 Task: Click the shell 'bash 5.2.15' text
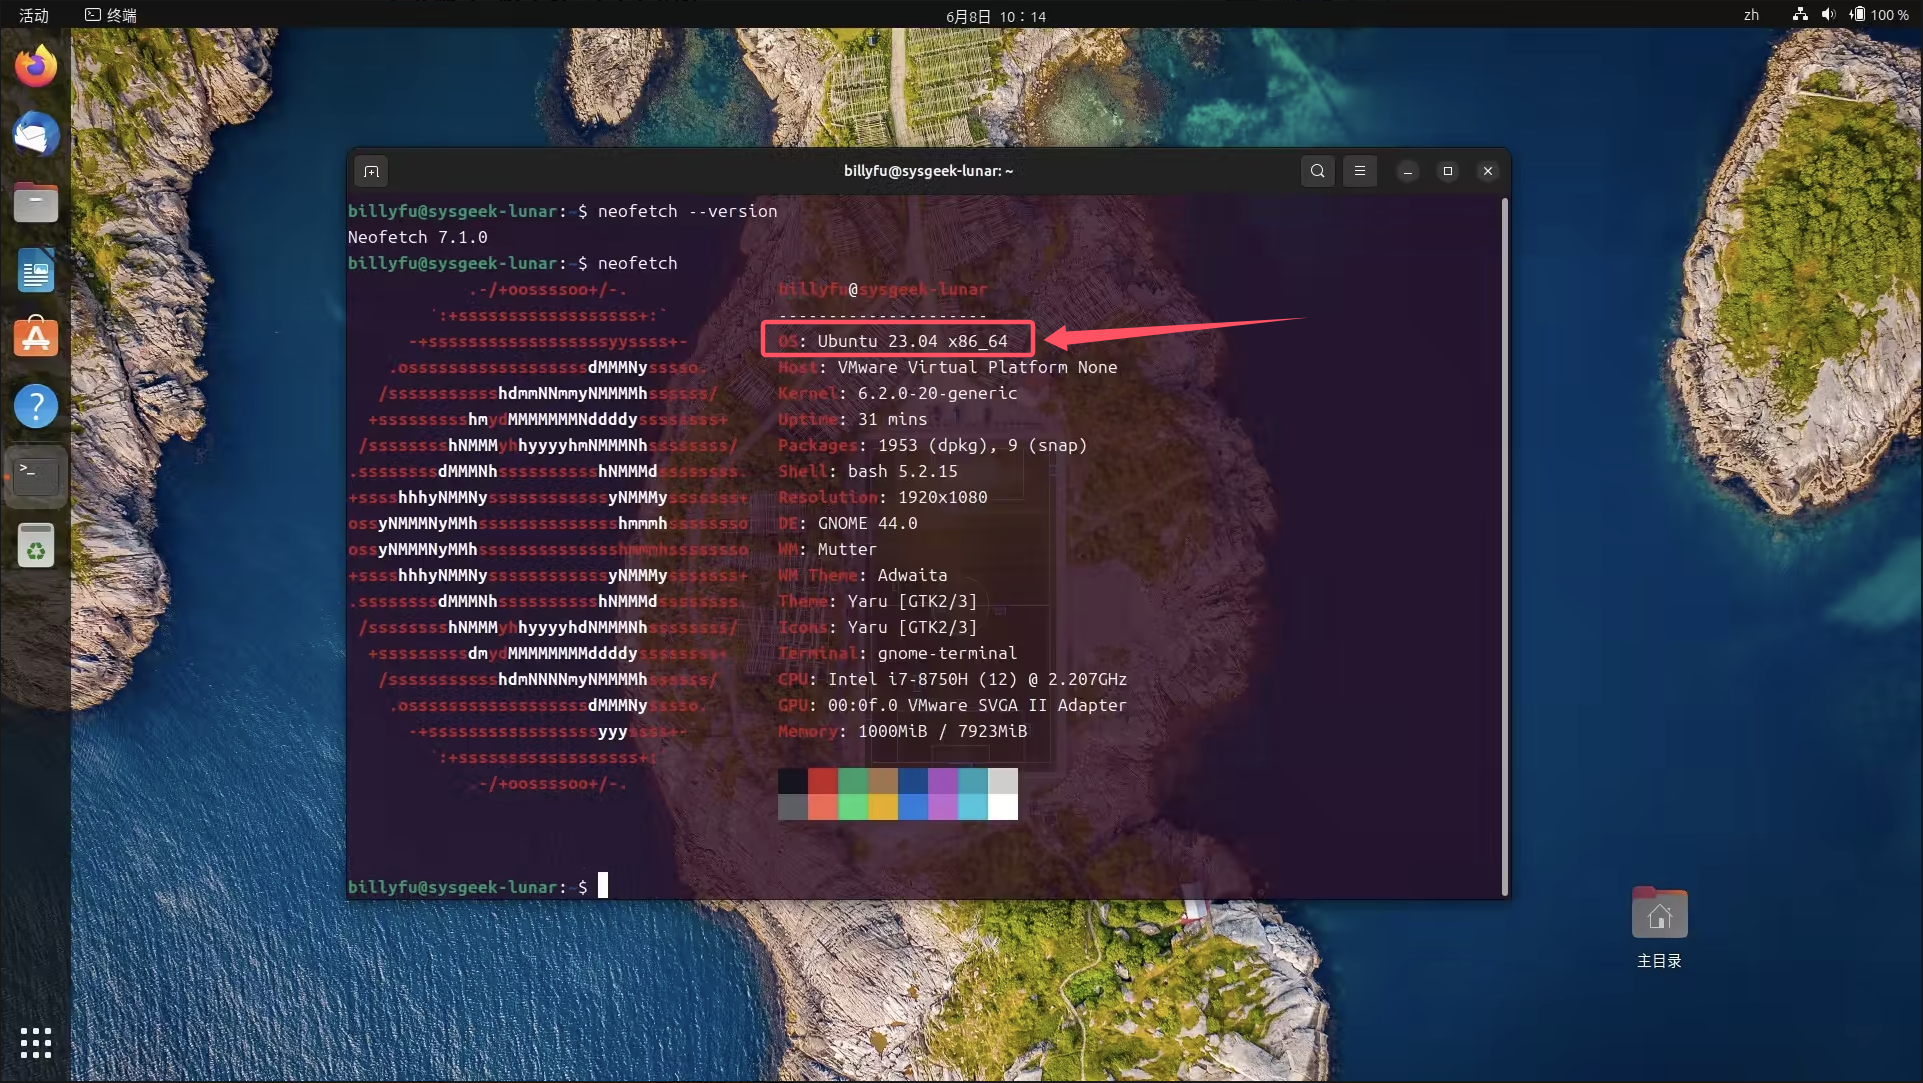pos(902,471)
